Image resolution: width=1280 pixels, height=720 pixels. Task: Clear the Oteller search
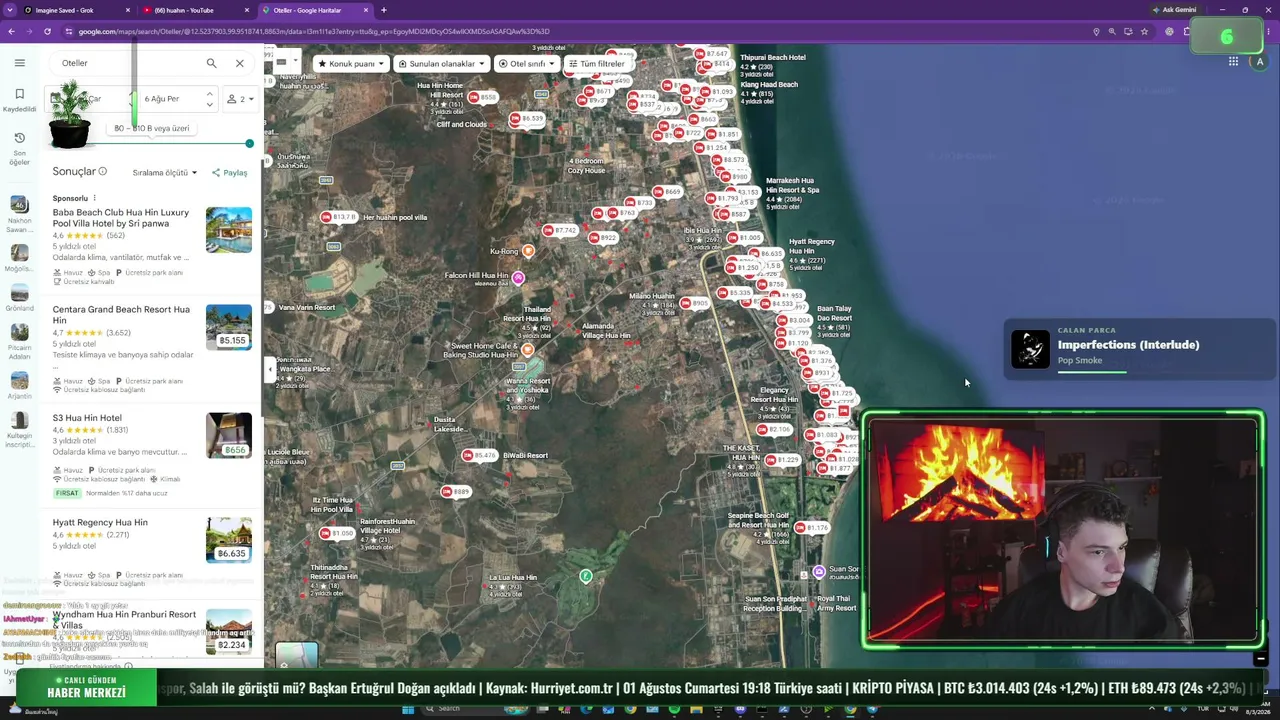[x=240, y=63]
